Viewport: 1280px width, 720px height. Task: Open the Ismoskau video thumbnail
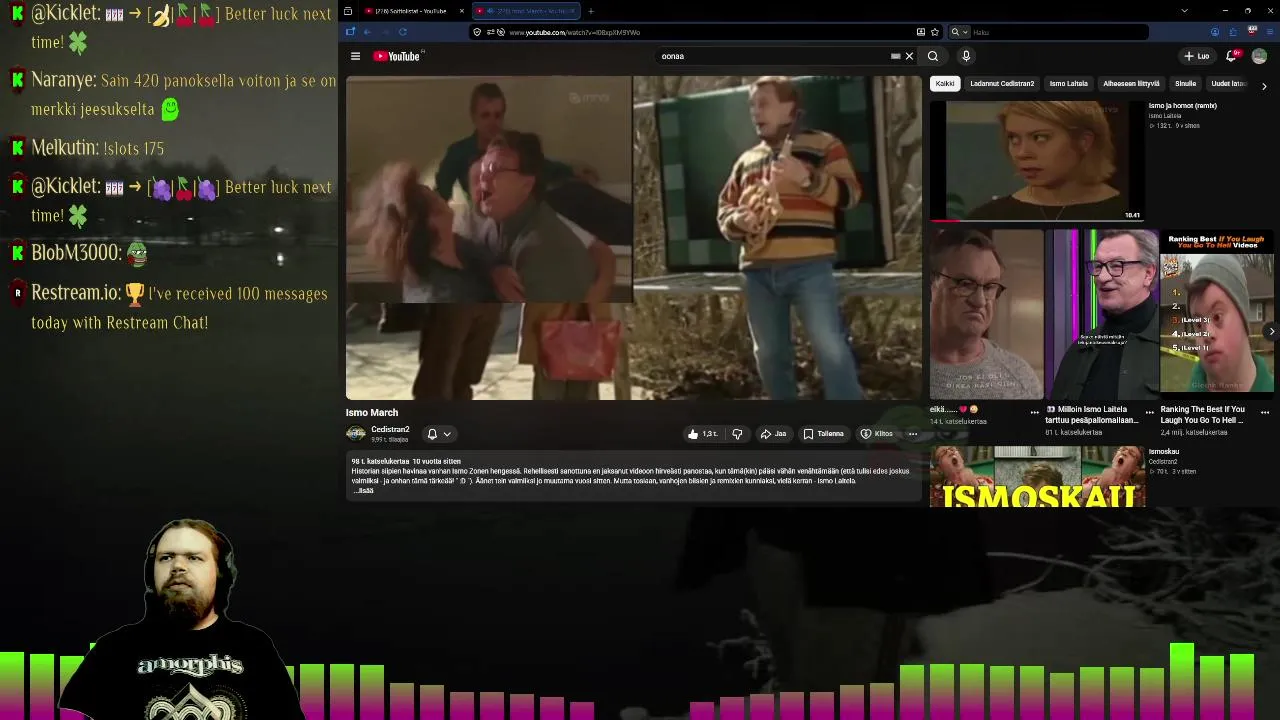(1037, 477)
